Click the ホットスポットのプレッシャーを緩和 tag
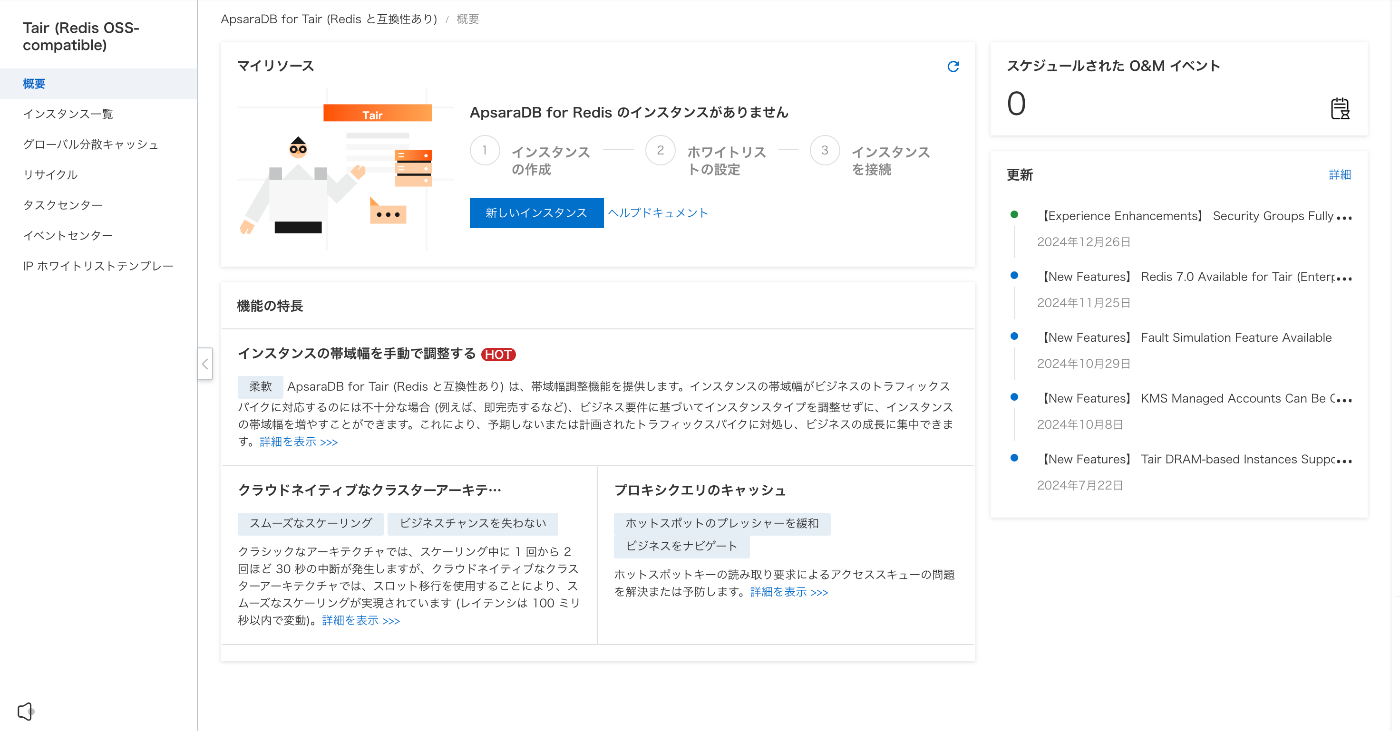 tap(722, 524)
